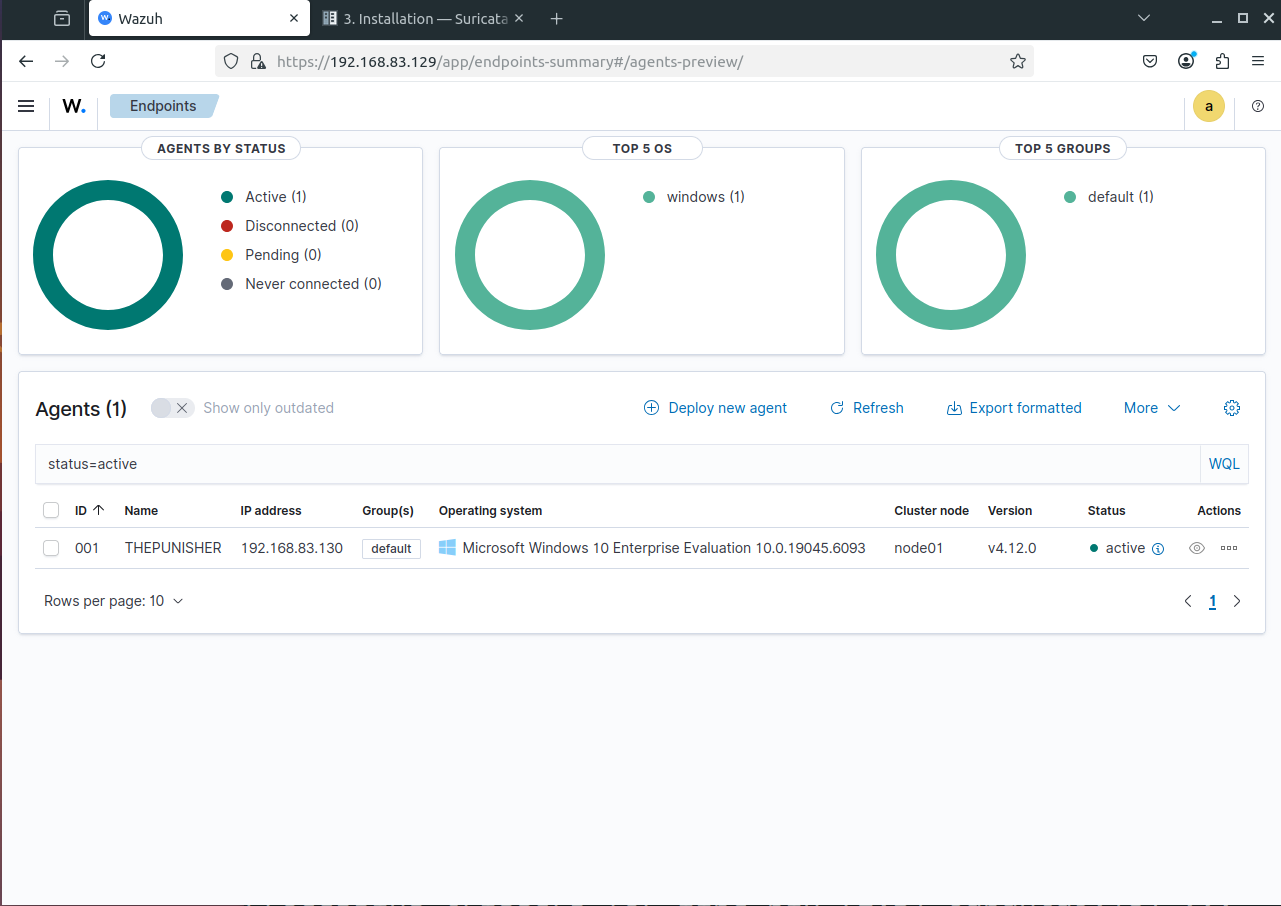The width and height of the screenshot is (1281, 906).
Task: Open agents table settings gear
Action: point(1232,408)
